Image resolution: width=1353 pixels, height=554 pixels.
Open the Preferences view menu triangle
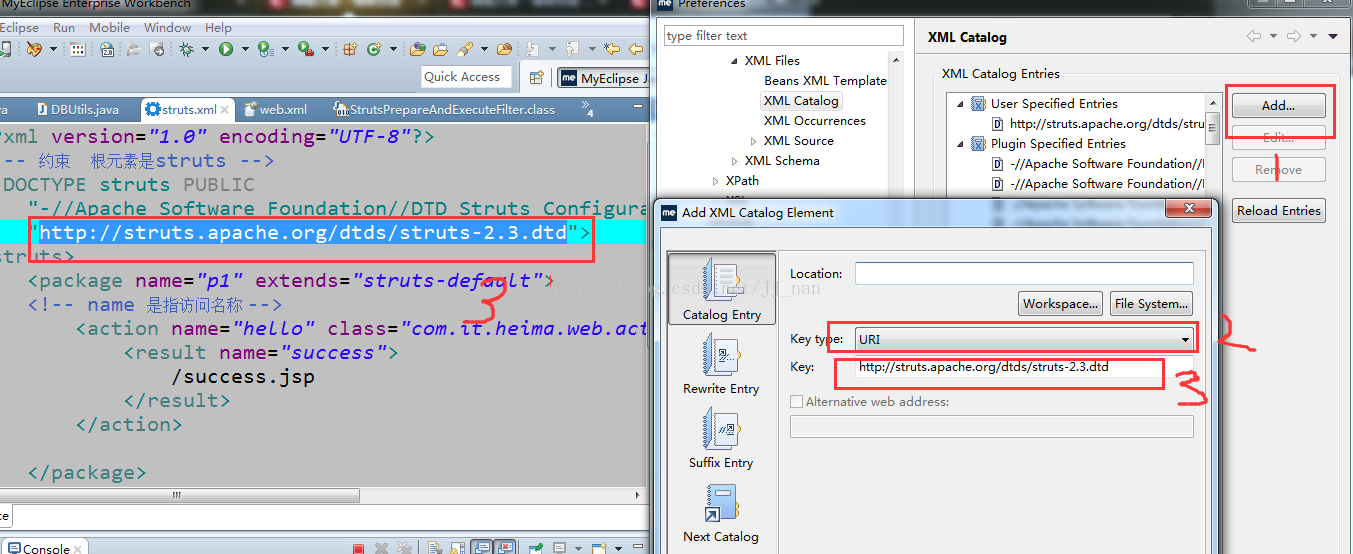(1333, 37)
